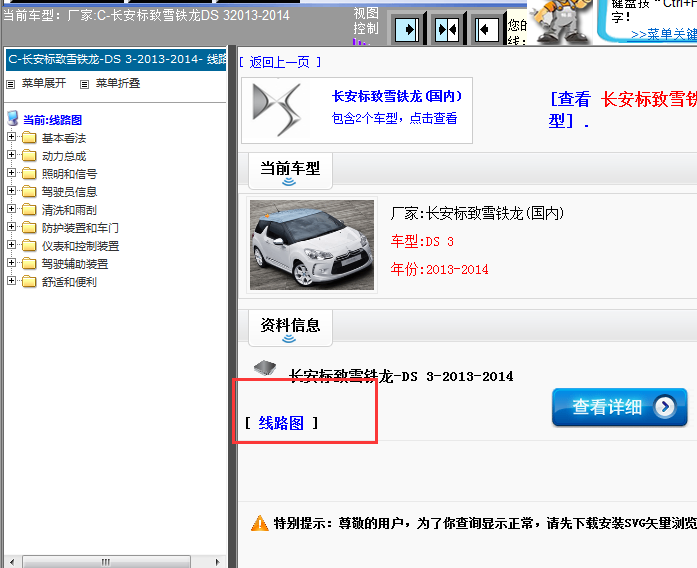Click the view control left-arrow panel icon
Screen dimensions: 697x568
coord(487,30)
